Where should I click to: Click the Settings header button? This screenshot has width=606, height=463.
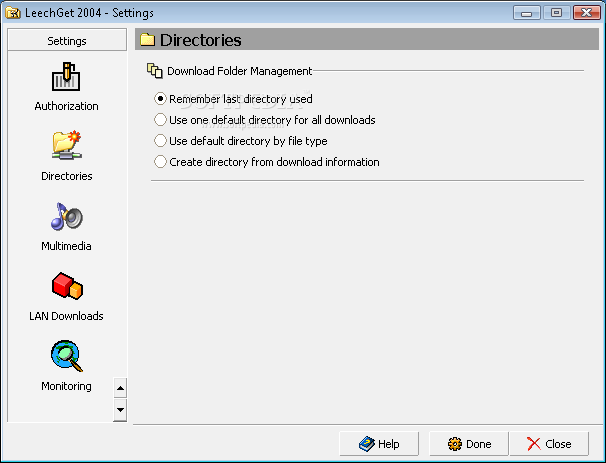(67, 40)
